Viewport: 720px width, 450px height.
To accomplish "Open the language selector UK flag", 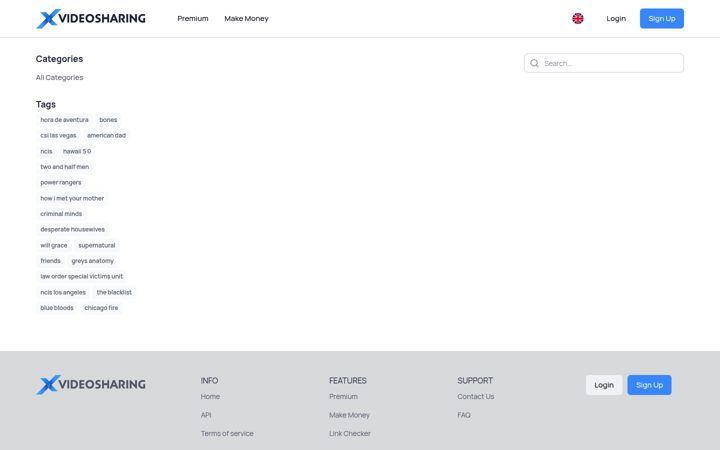I will click(x=578, y=18).
